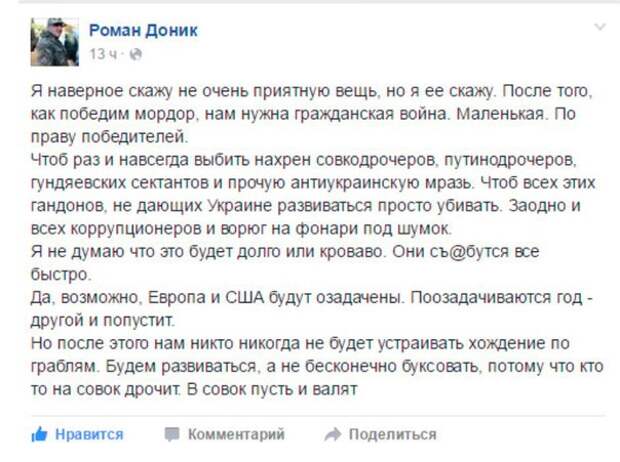Click the word 'США' in the post
The width and height of the screenshot is (620, 462).
[244, 297]
